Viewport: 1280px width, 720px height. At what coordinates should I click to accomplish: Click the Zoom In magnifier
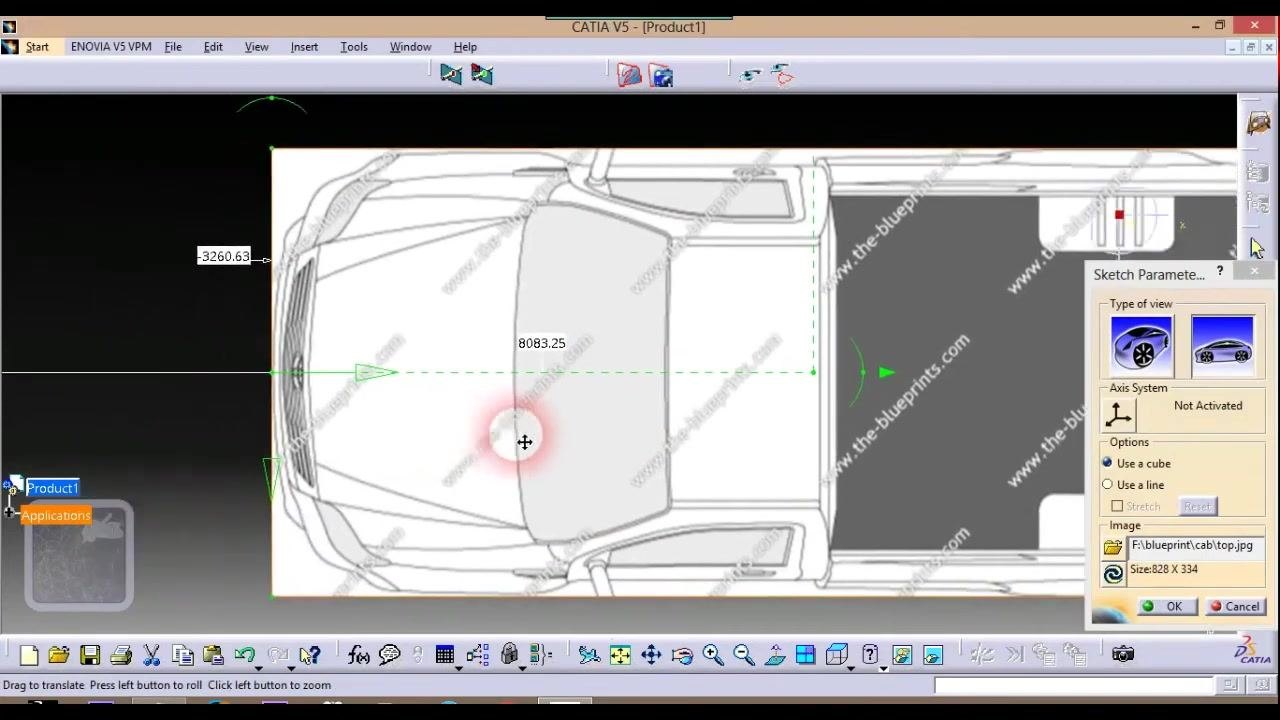[713, 655]
